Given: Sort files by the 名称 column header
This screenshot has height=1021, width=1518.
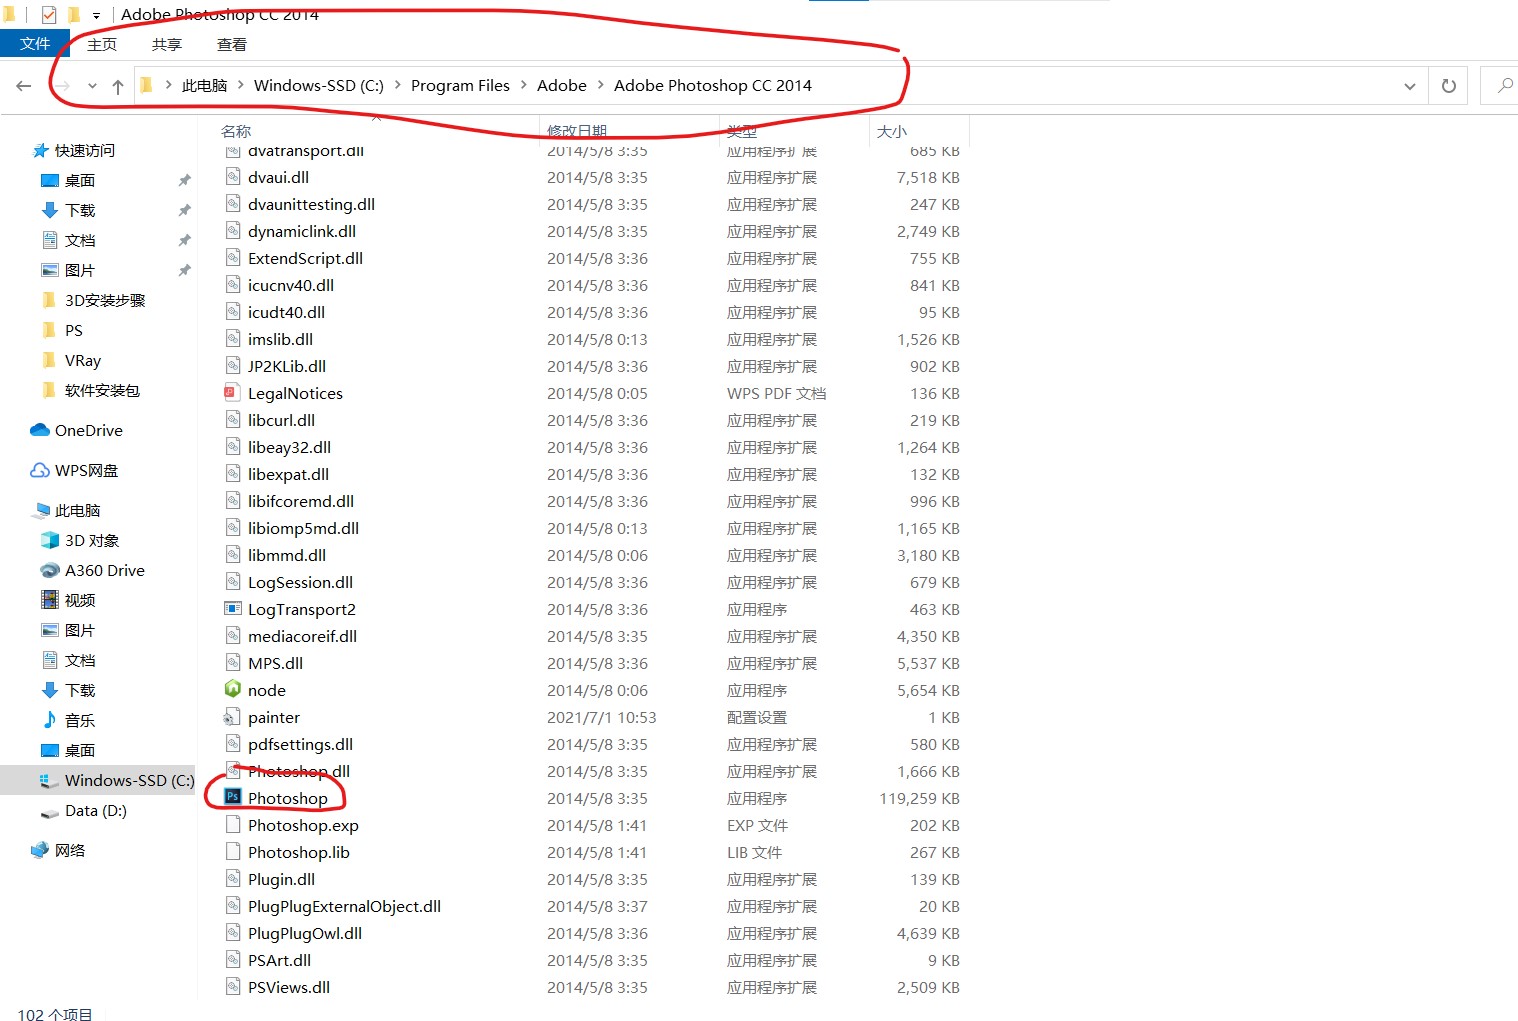Looking at the screenshot, I should click(236, 131).
